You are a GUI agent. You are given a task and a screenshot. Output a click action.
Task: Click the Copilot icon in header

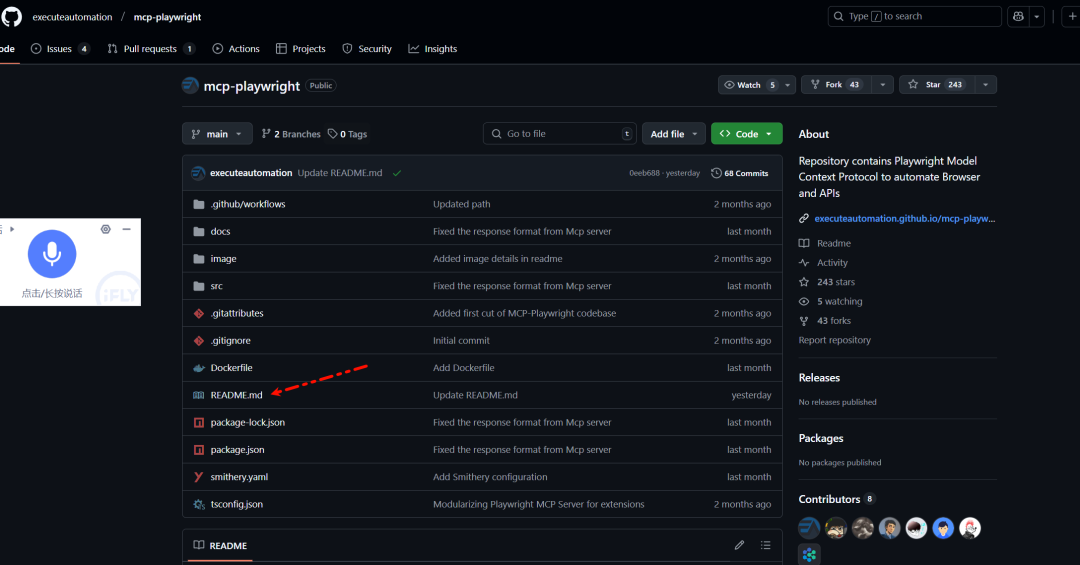pyautogui.click(x=1018, y=16)
